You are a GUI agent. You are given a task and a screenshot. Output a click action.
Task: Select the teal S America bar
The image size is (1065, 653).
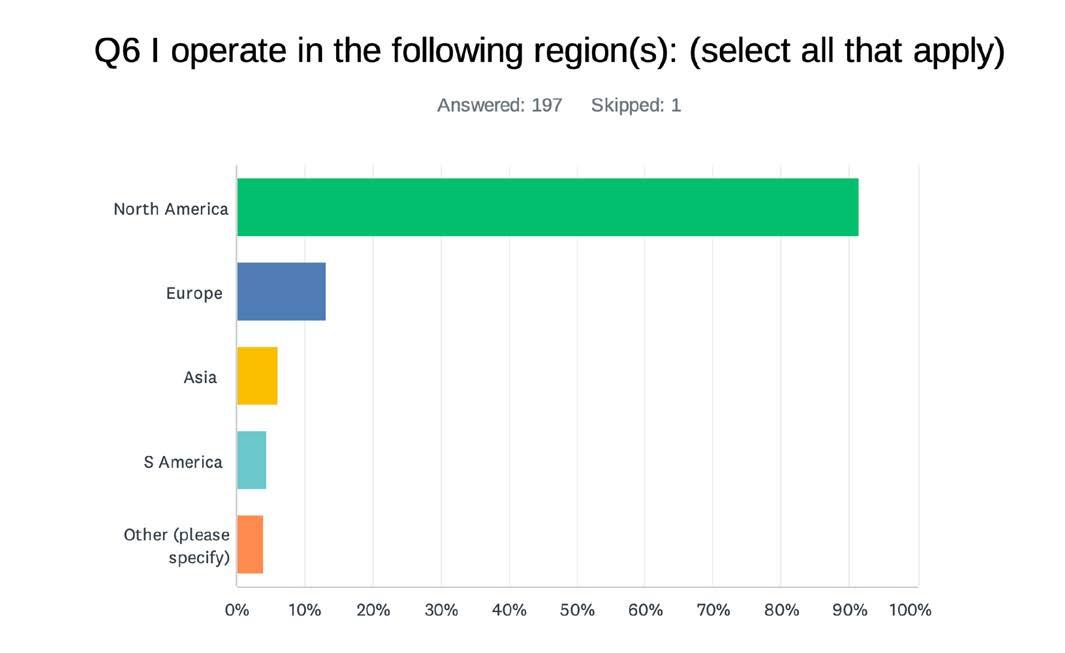251,460
